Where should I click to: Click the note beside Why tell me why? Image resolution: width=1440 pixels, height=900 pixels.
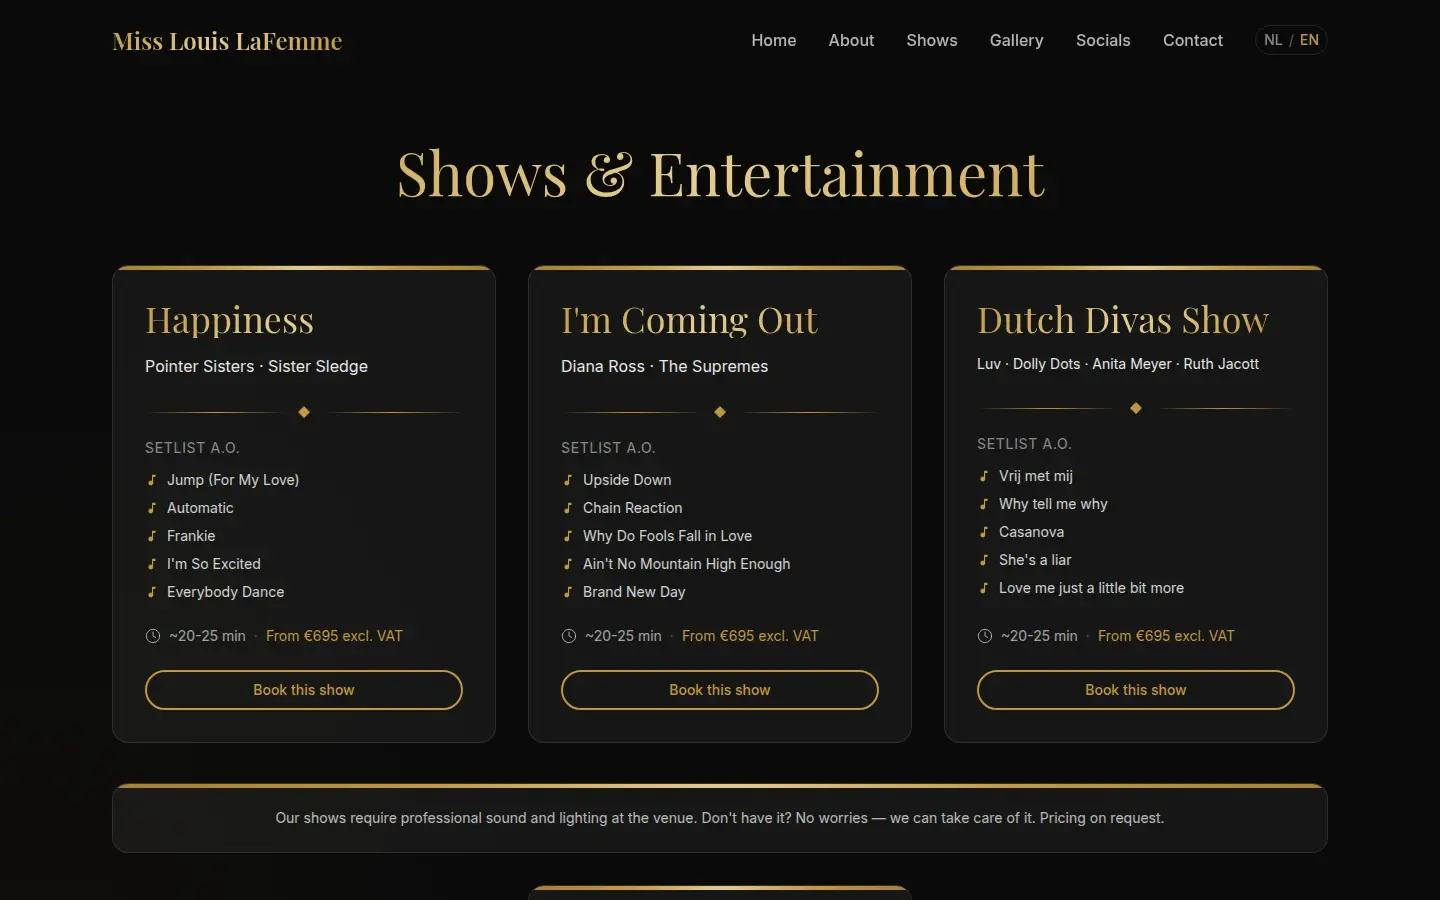984,504
